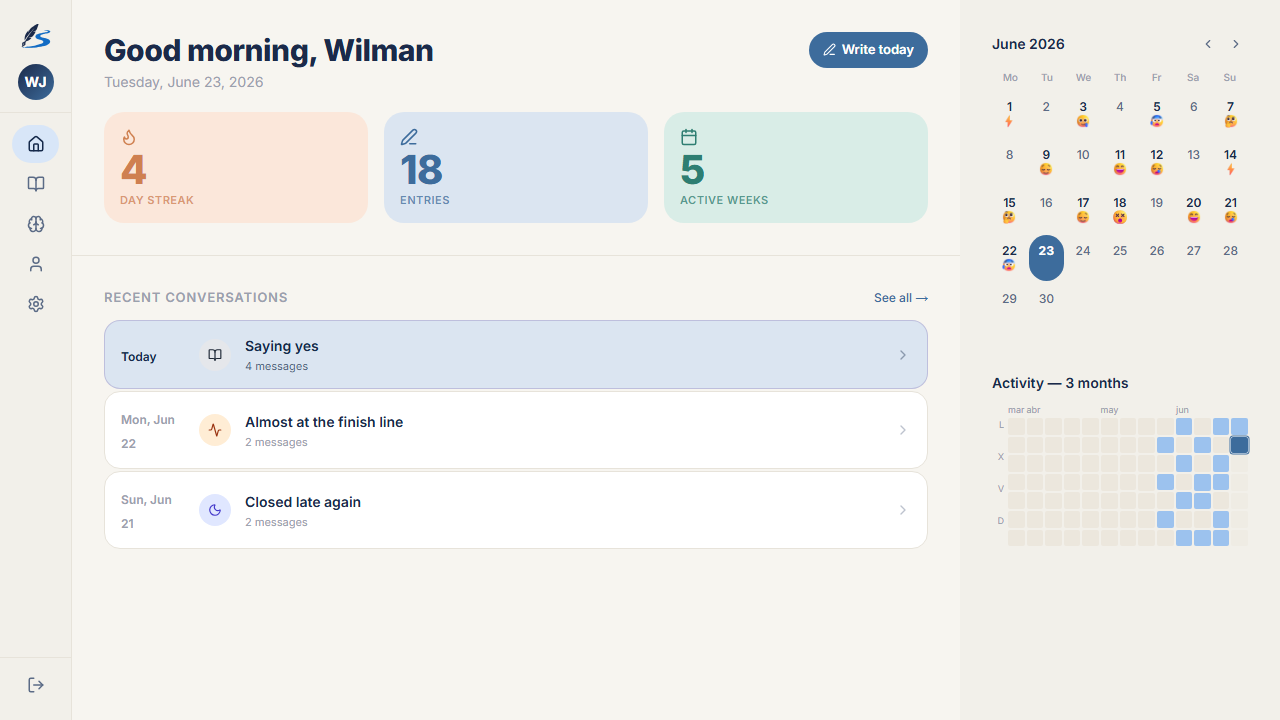This screenshot has height=720, width=1280.
Task: Open the journal book icon in the sidebar
Action: pos(36,184)
